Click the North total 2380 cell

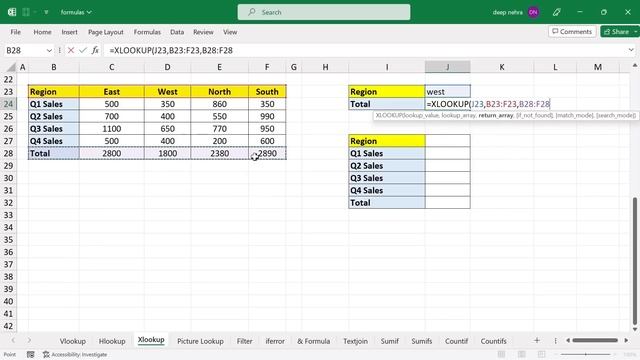point(219,153)
